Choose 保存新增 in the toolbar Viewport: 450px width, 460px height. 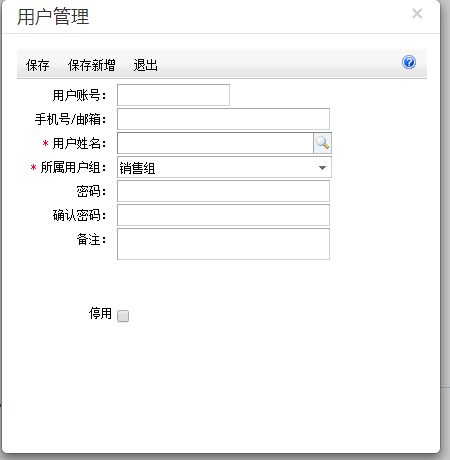[92, 65]
